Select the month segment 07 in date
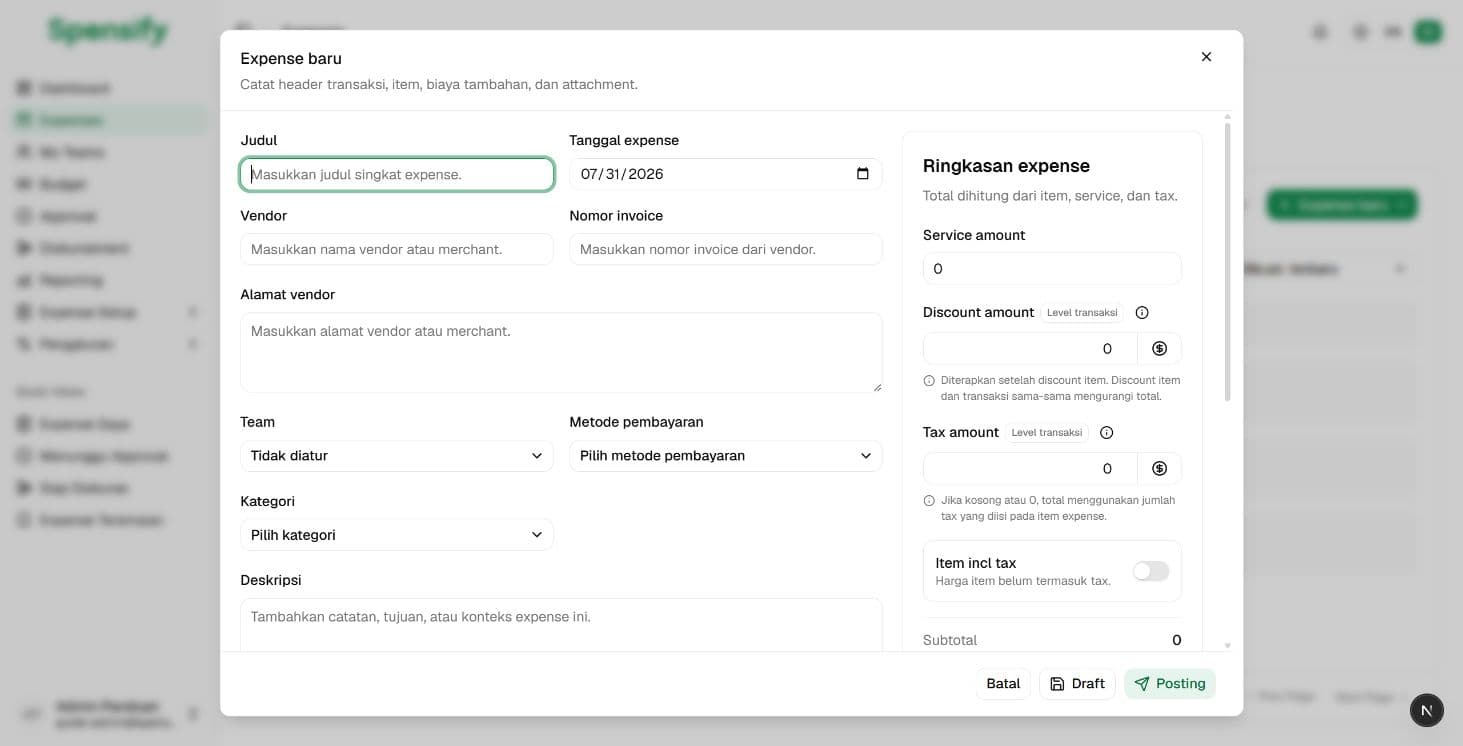 pyautogui.click(x=589, y=174)
